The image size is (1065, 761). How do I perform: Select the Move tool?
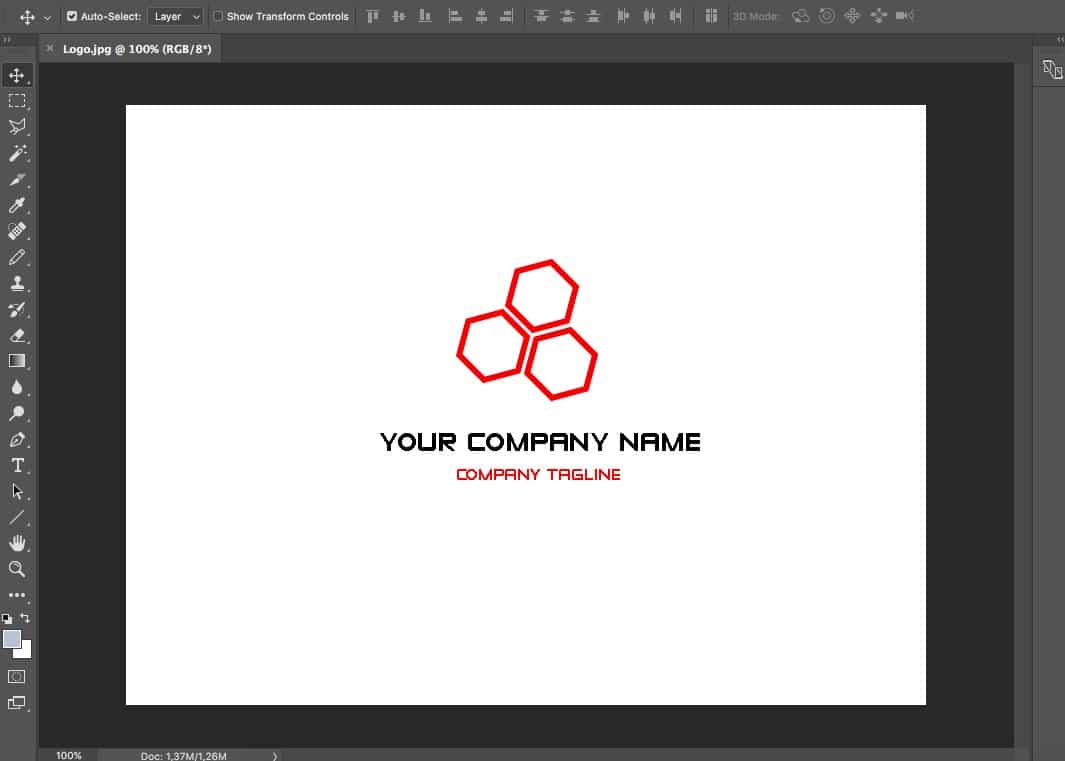(17, 74)
